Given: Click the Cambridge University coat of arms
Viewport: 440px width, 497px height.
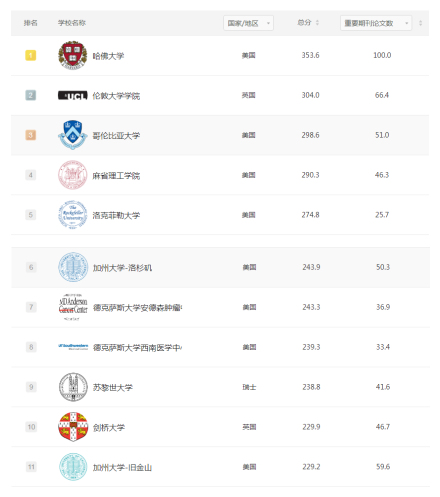Looking at the screenshot, I should [x=73, y=427].
